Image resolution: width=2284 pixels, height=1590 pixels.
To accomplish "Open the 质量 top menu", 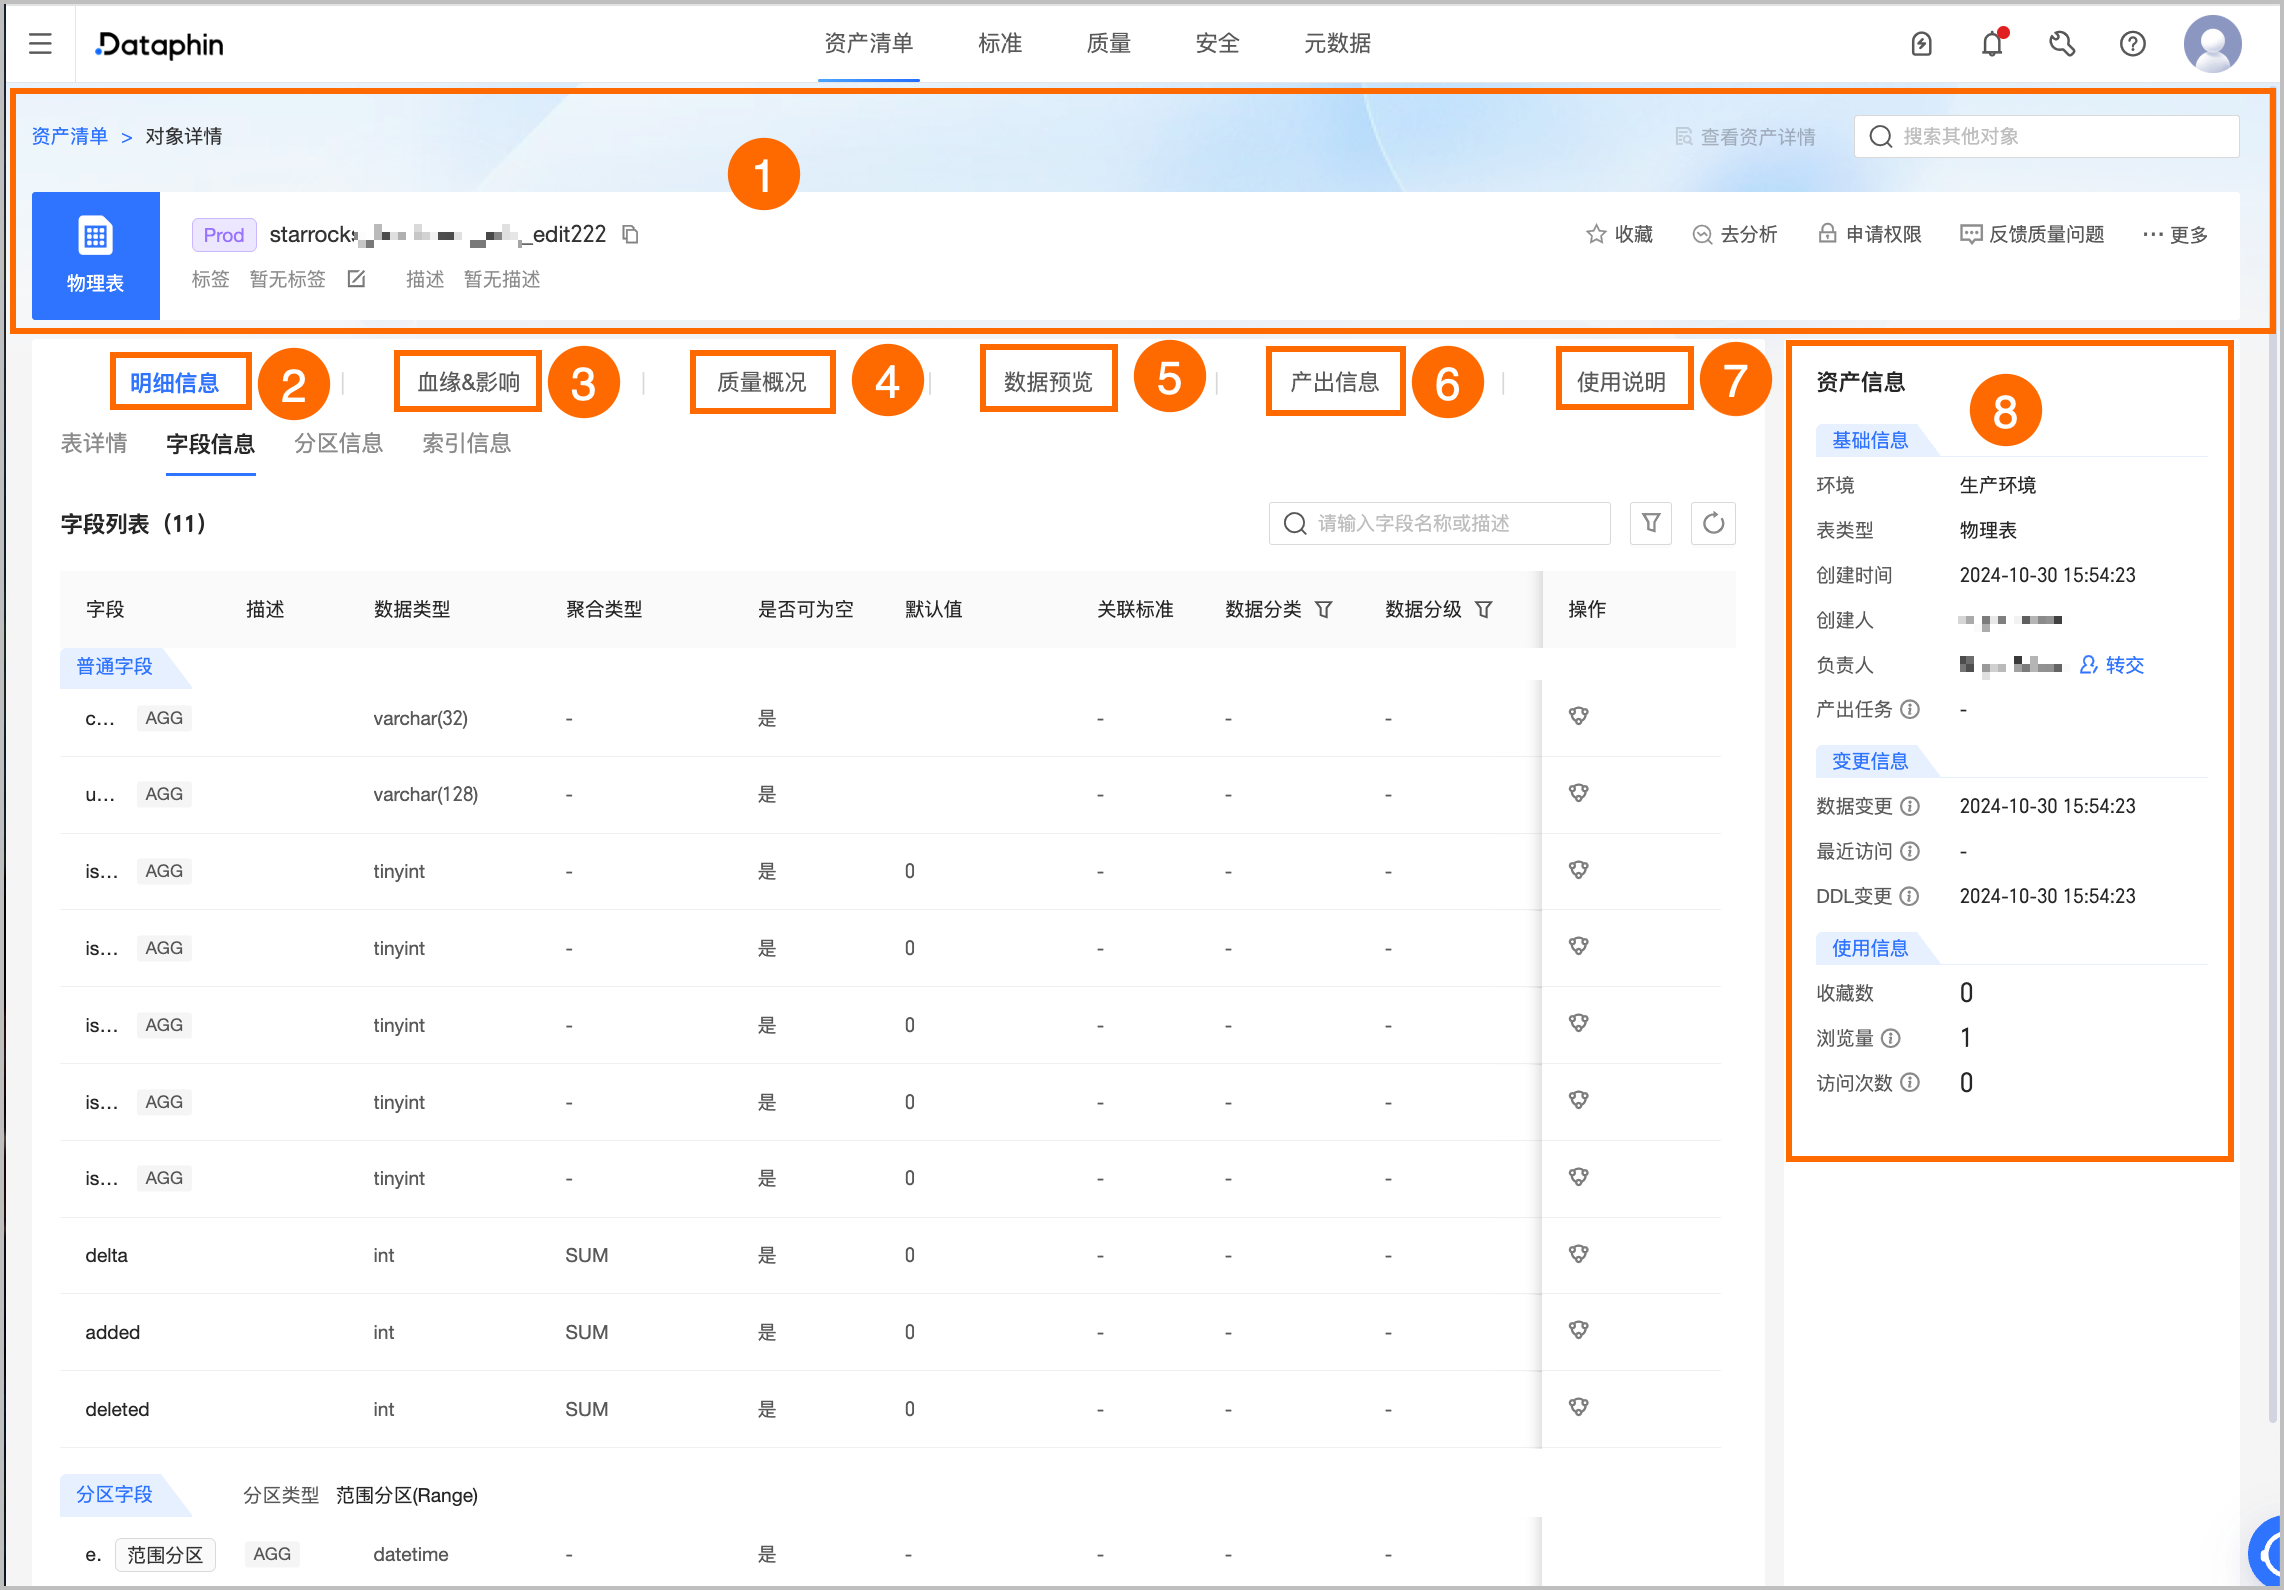I will 1108,43.
